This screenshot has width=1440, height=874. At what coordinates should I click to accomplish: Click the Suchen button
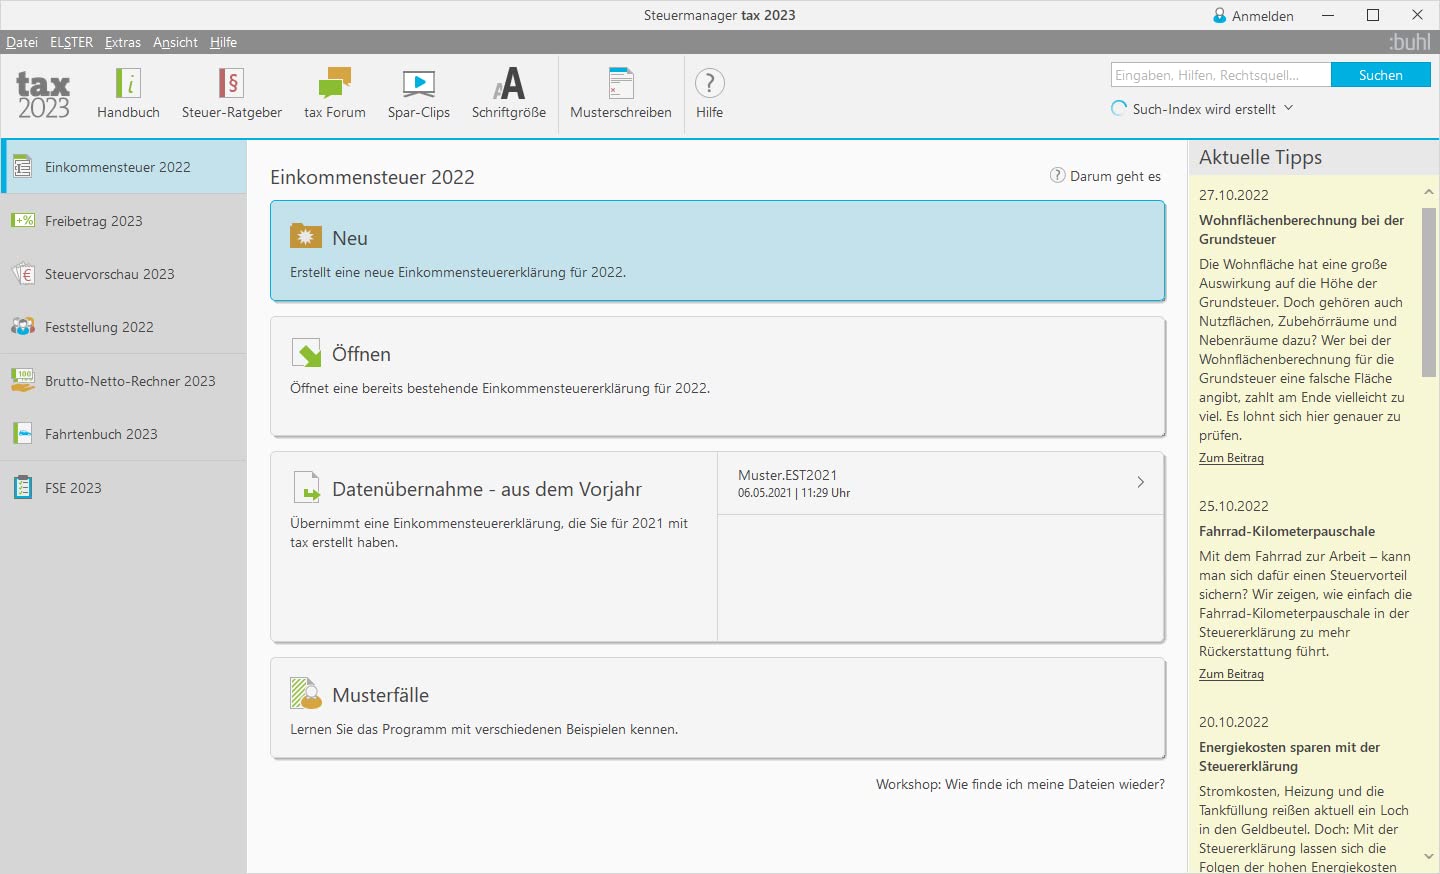(1380, 75)
